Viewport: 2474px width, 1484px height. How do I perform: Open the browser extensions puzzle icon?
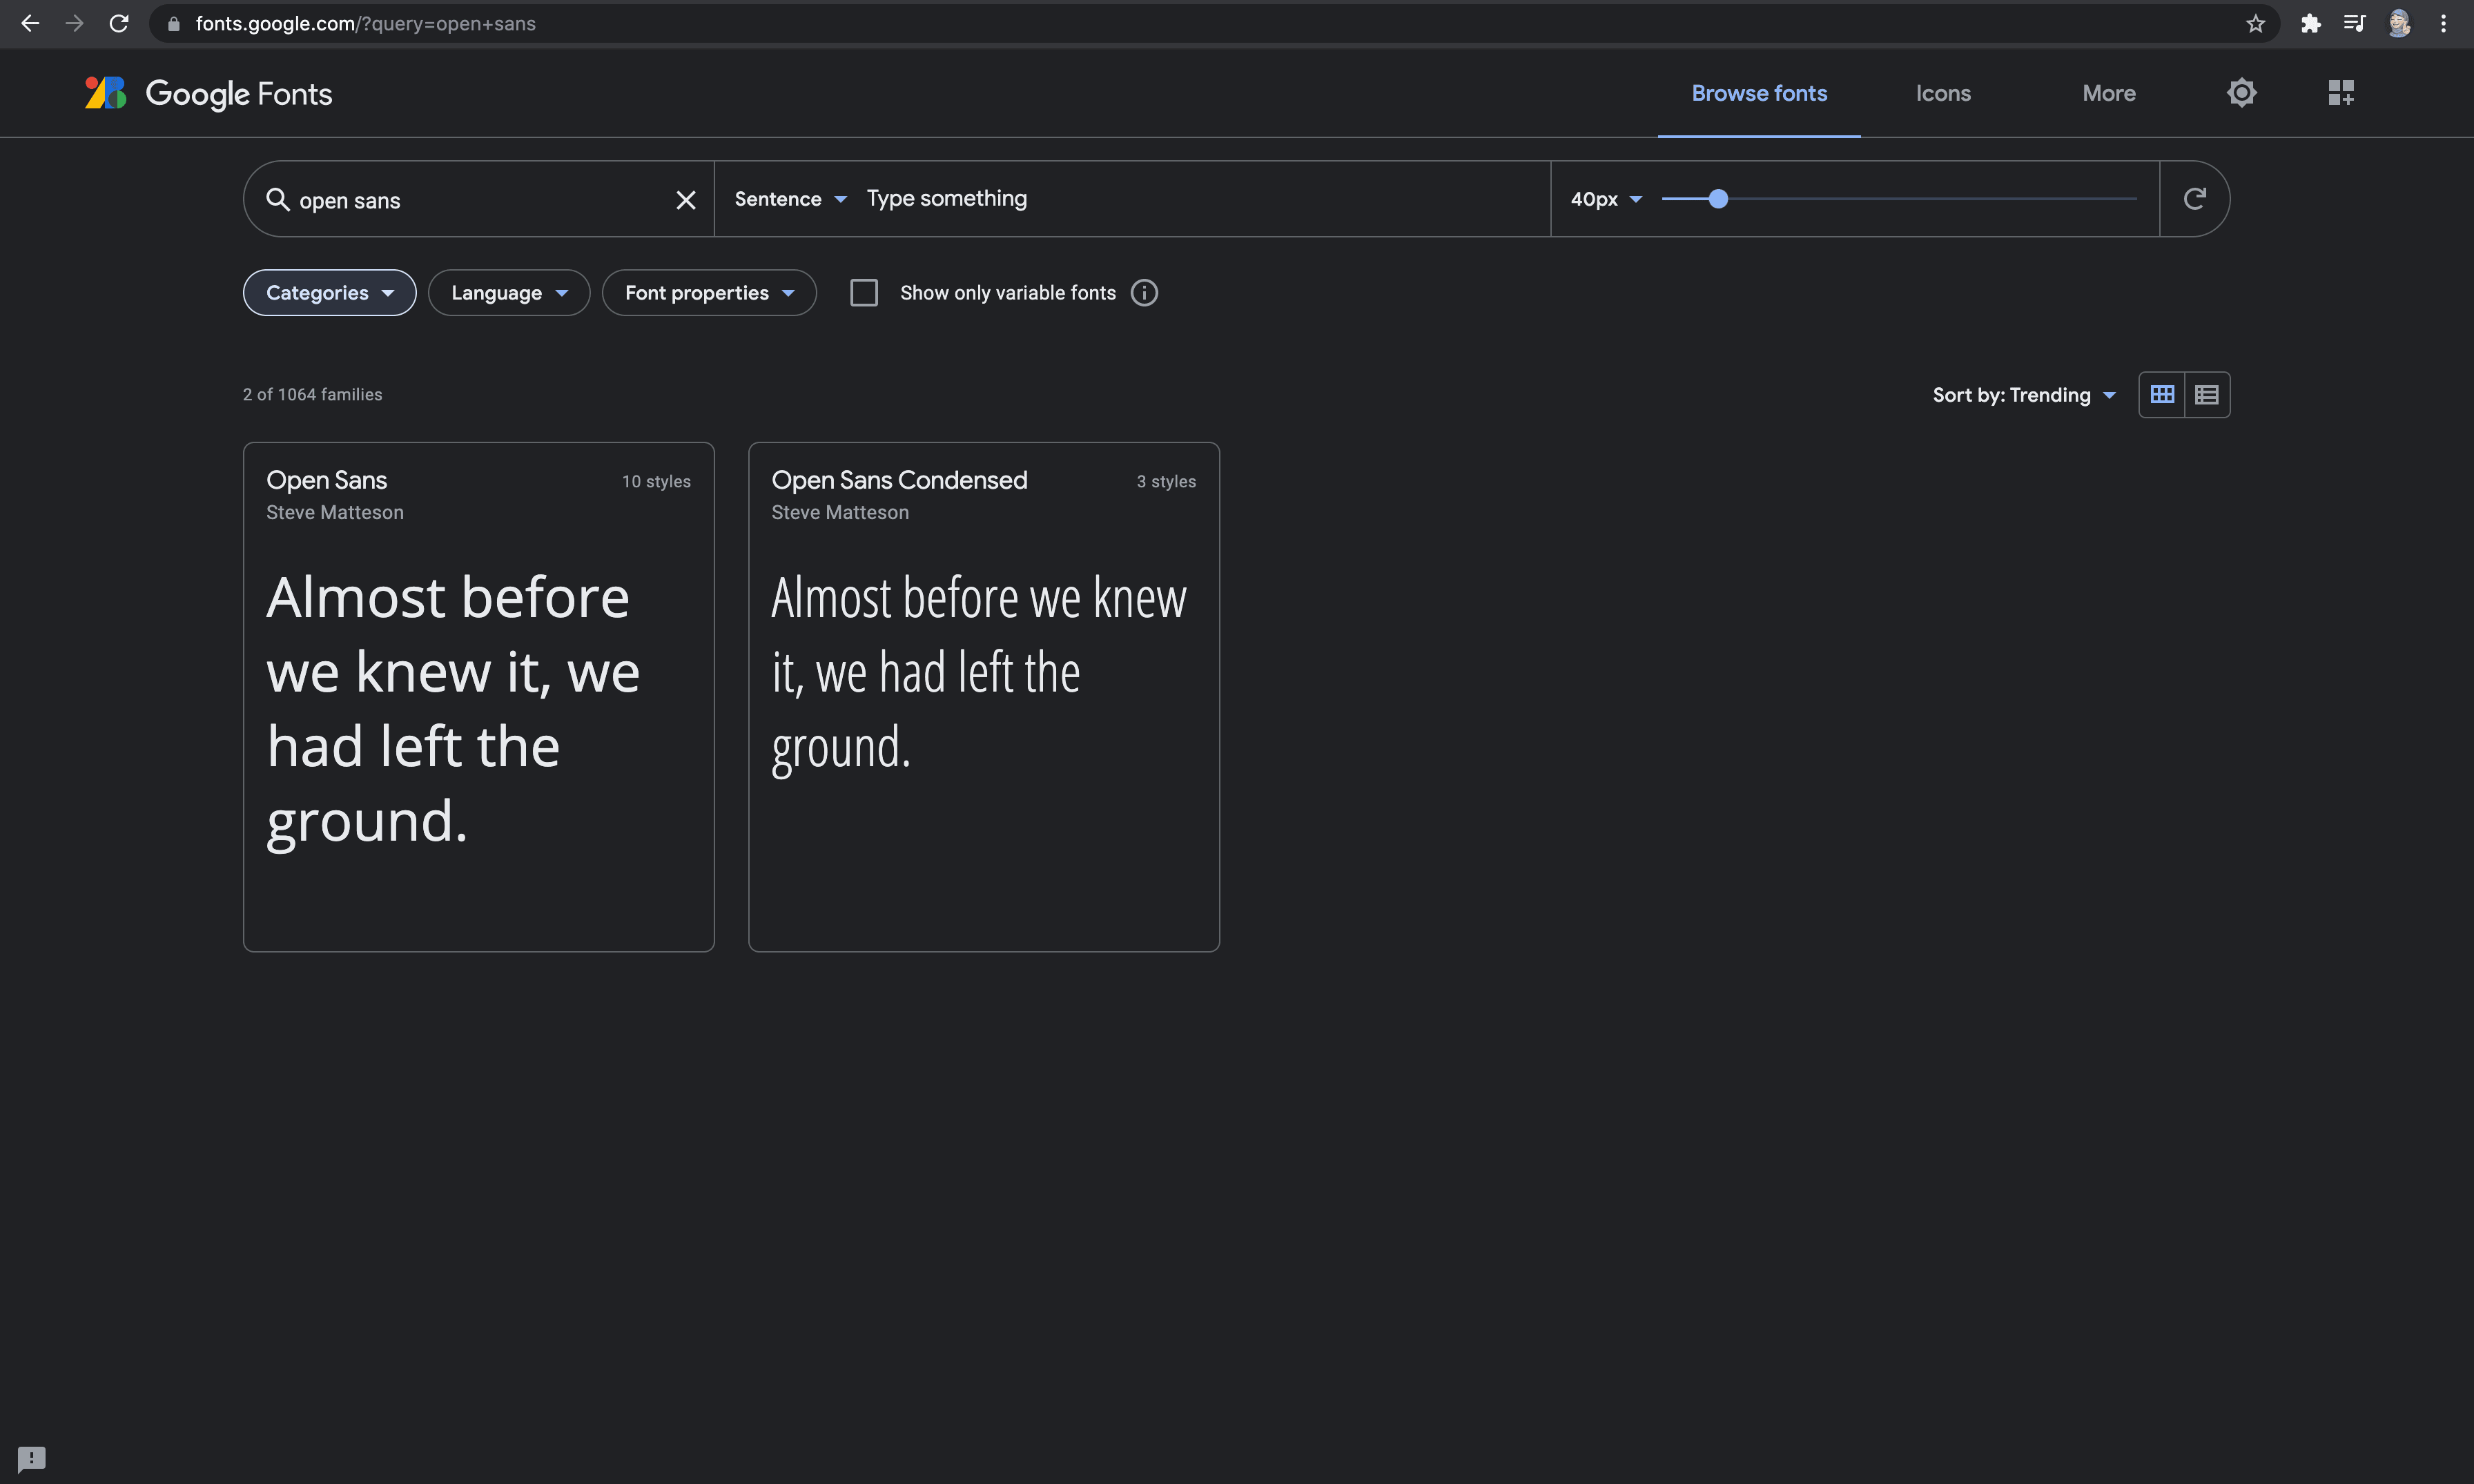tap(2310, 23)
